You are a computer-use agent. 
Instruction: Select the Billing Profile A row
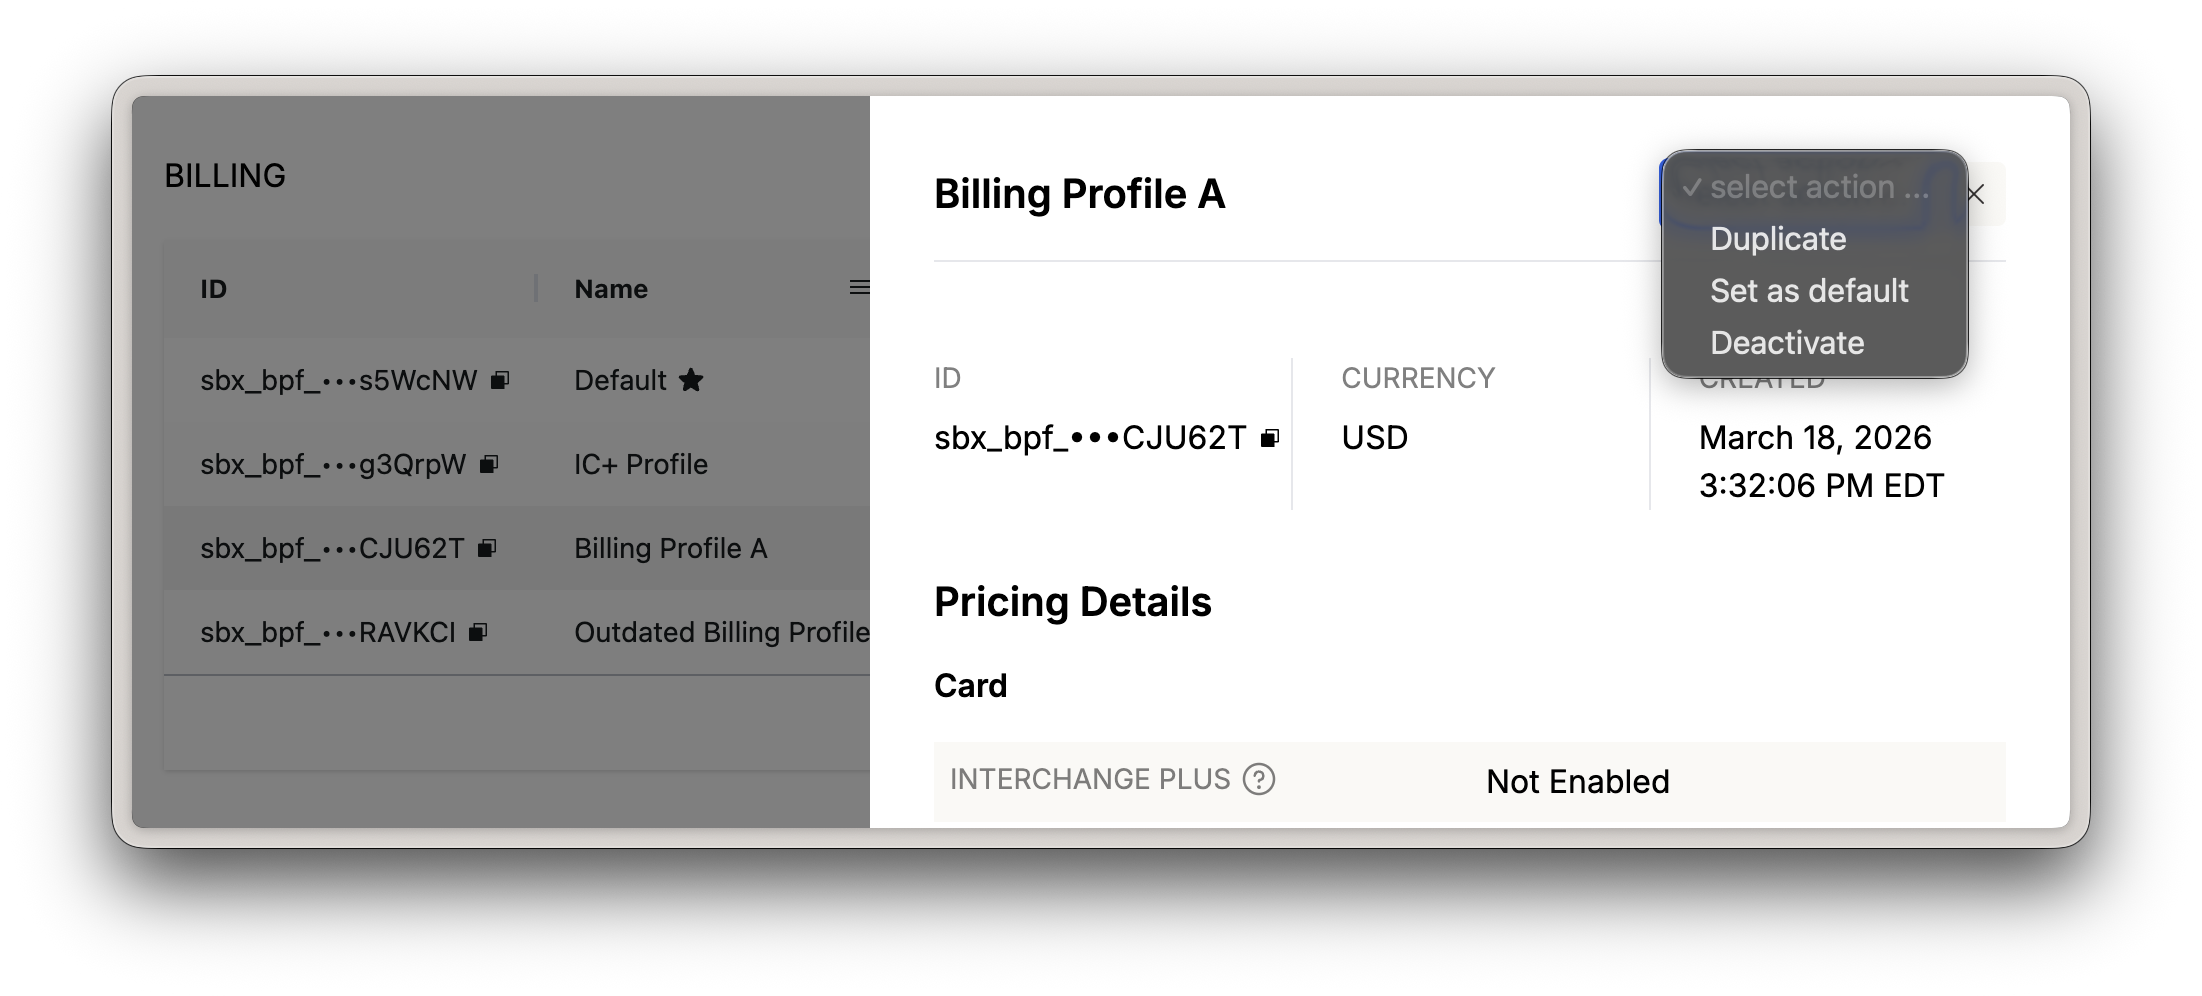click(670, 548)
